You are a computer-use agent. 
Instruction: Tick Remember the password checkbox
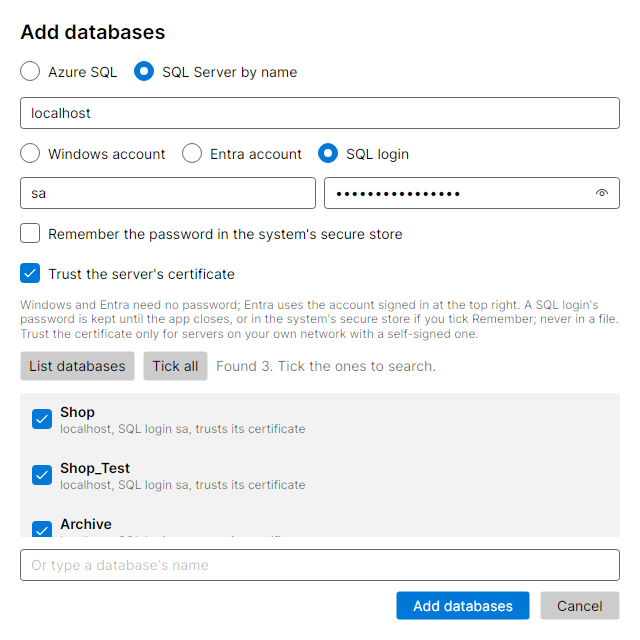[30, 233]
